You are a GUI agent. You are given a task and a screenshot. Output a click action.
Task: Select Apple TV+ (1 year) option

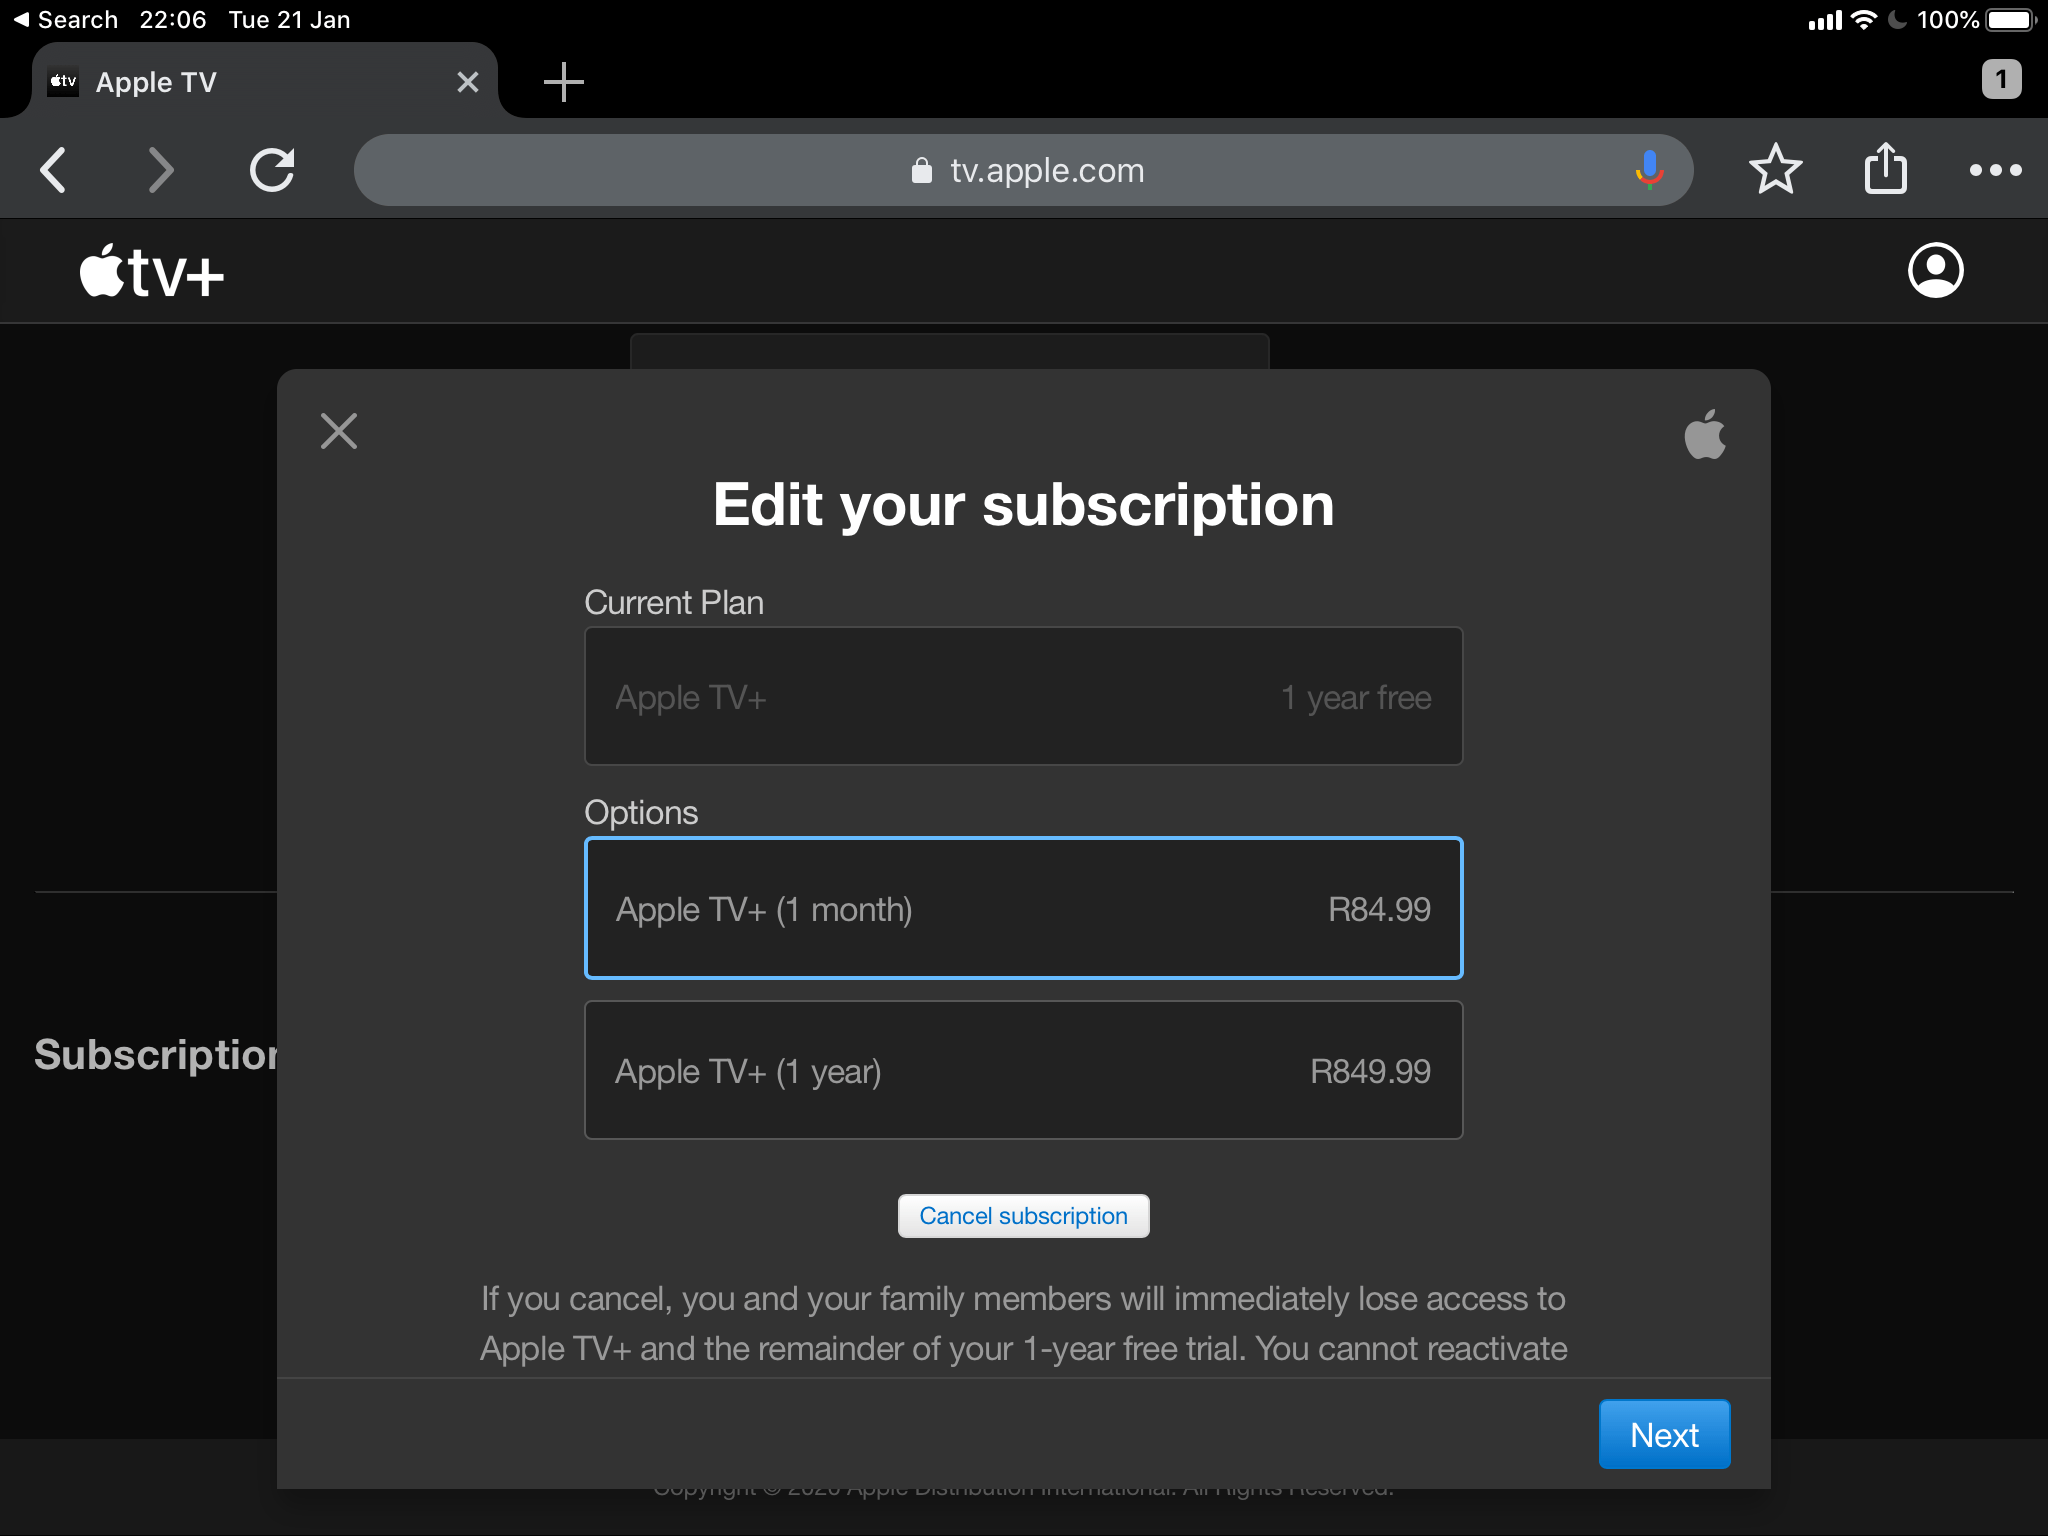[1024, 1070]
